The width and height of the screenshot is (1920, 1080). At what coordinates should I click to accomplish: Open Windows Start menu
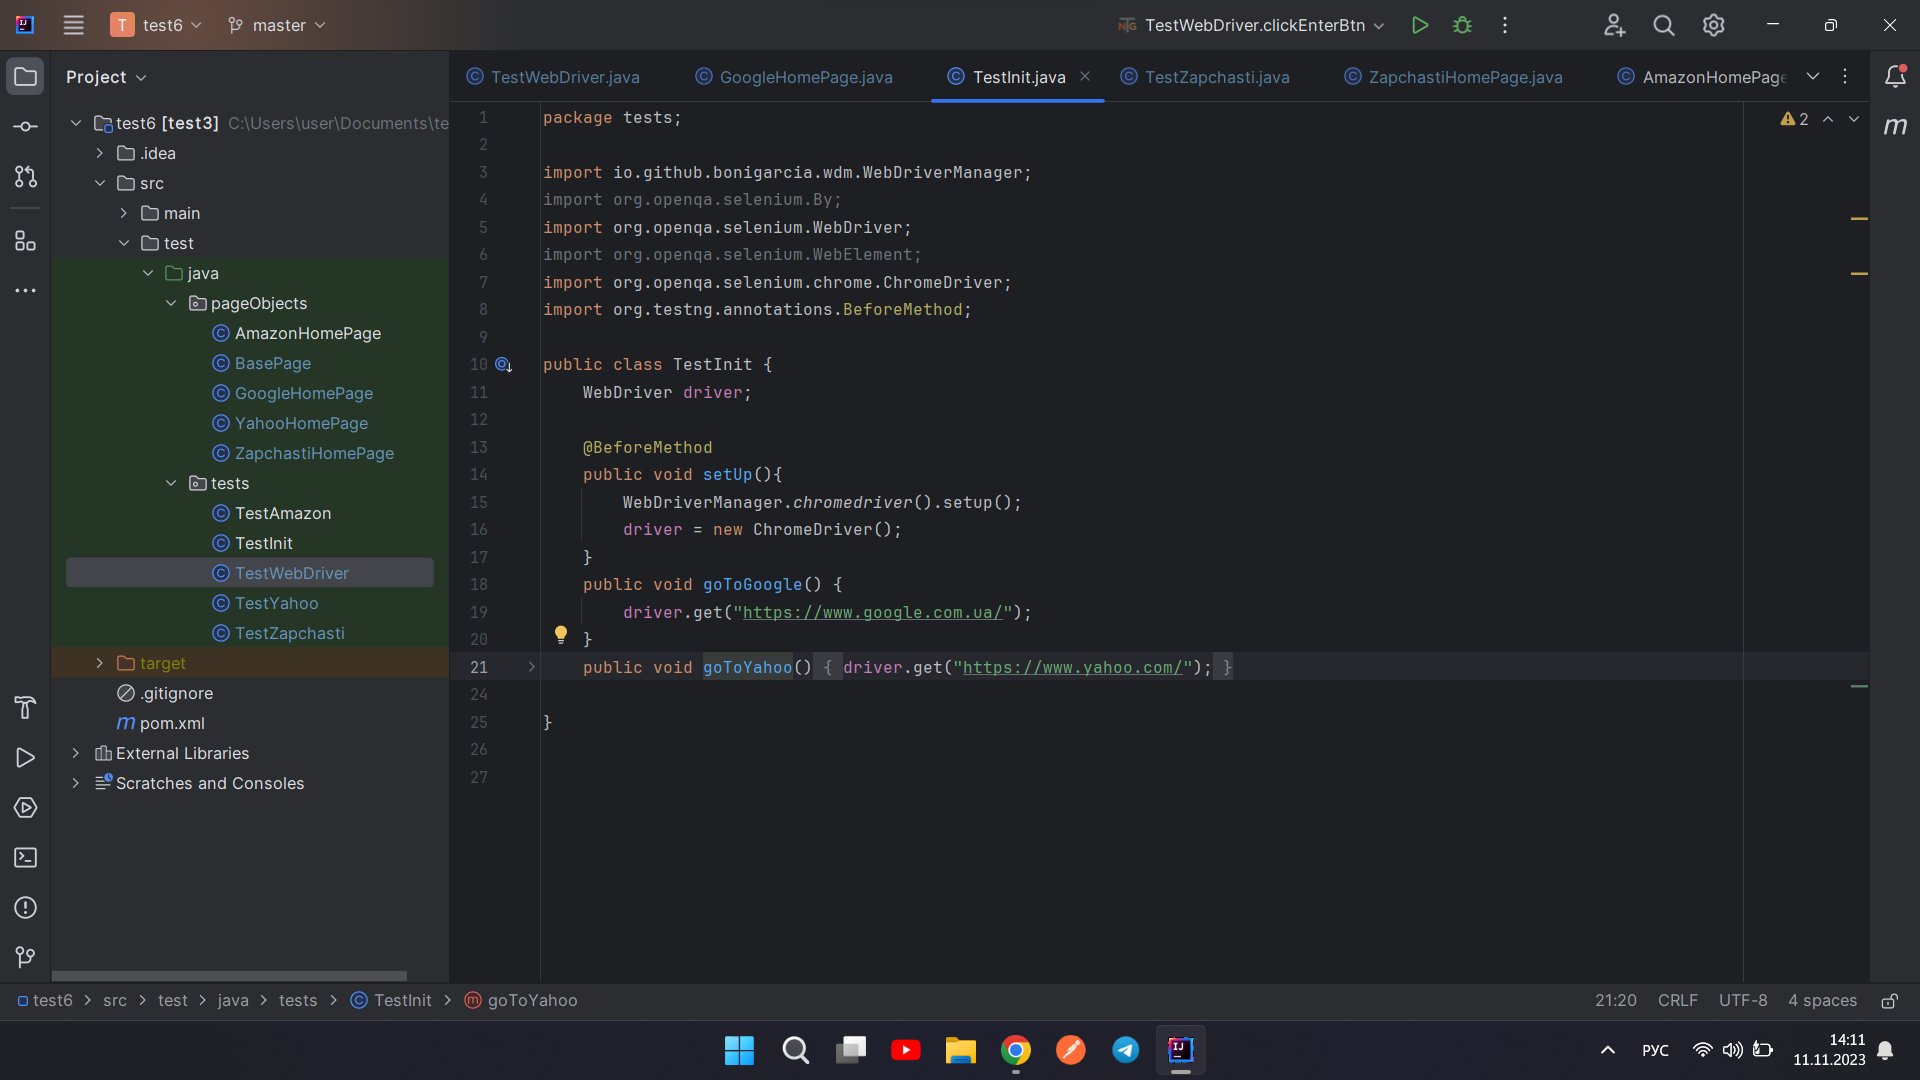(x=739, y=1050)
